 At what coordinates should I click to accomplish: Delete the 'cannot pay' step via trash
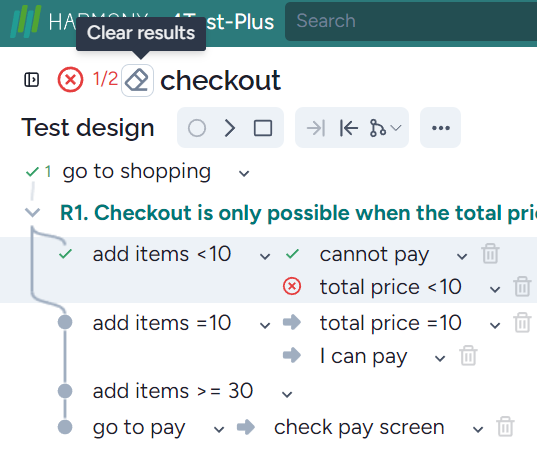pyautogui.click(x=490, y=254)
